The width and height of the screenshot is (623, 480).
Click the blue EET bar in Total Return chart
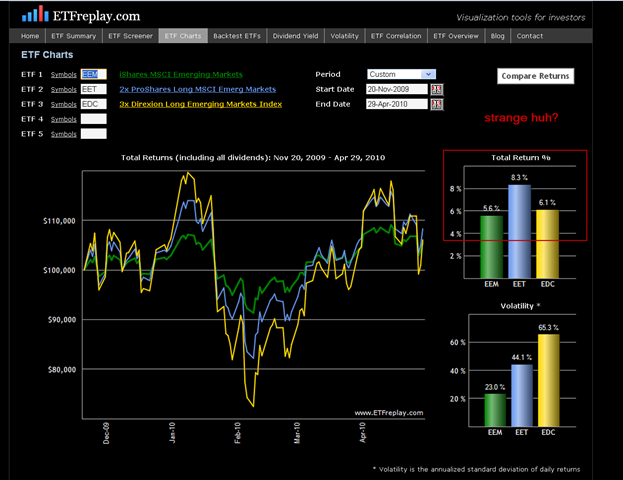click(x=519, y=232)
